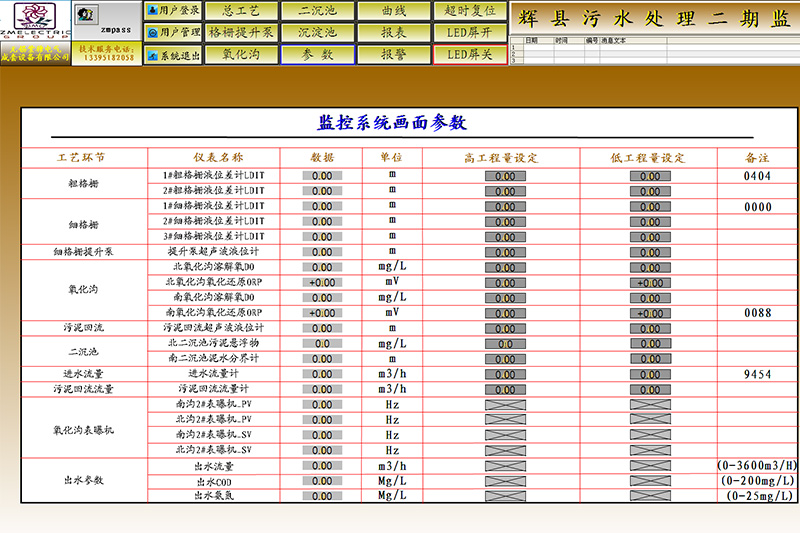This screenshot has width=800, height=533.
Task: Open 报表 reports page
Action: (x=394, y=33)
